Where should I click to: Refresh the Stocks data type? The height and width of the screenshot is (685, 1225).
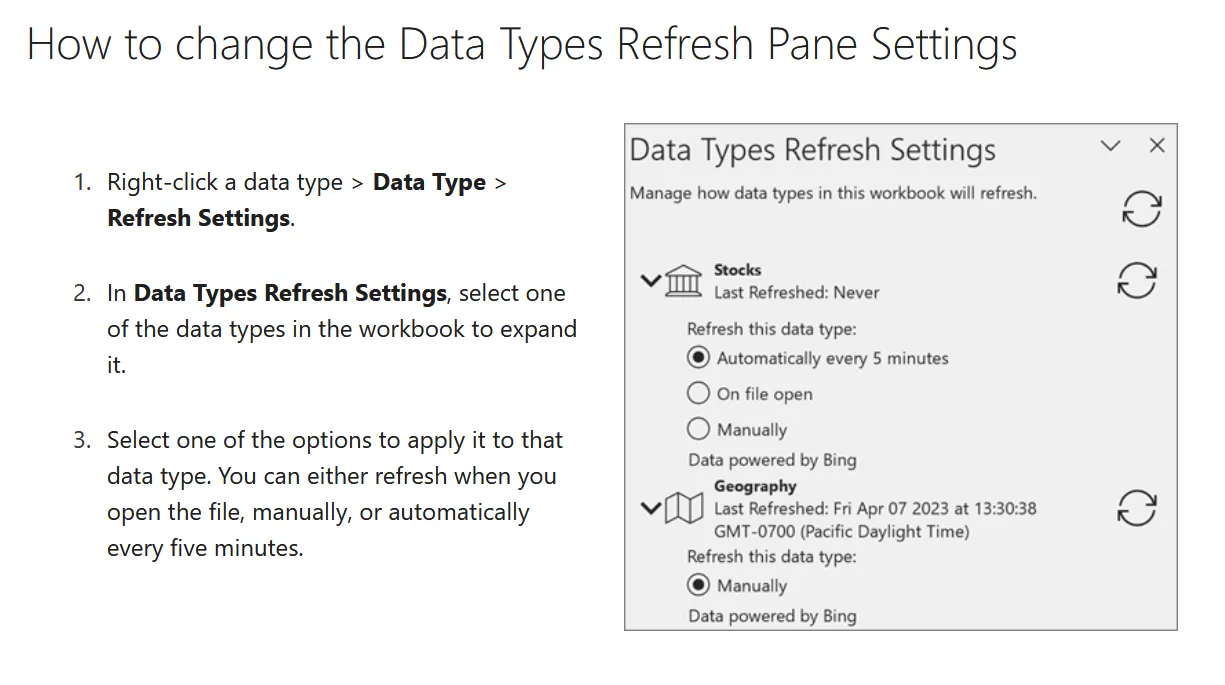coord(1136,280)
